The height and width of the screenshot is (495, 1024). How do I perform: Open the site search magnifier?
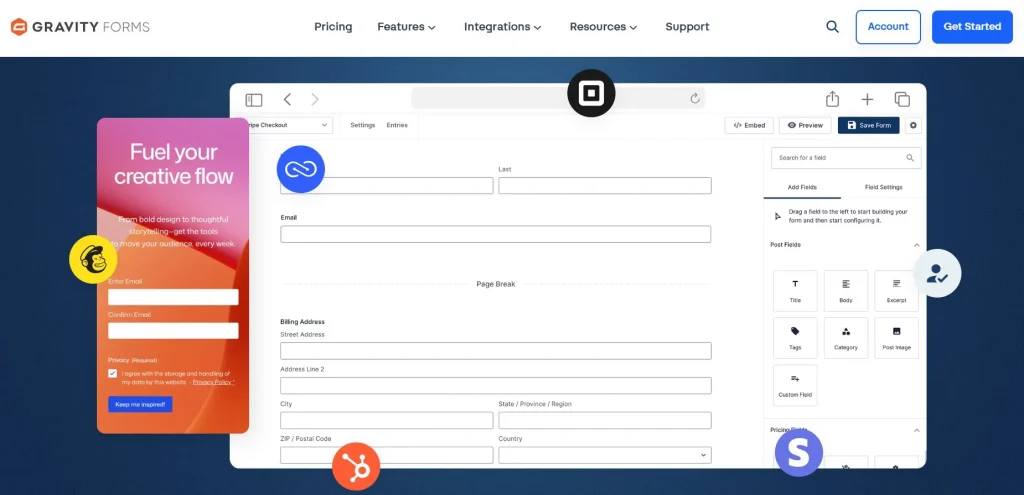pyautogui.click(x=832, y=27)
